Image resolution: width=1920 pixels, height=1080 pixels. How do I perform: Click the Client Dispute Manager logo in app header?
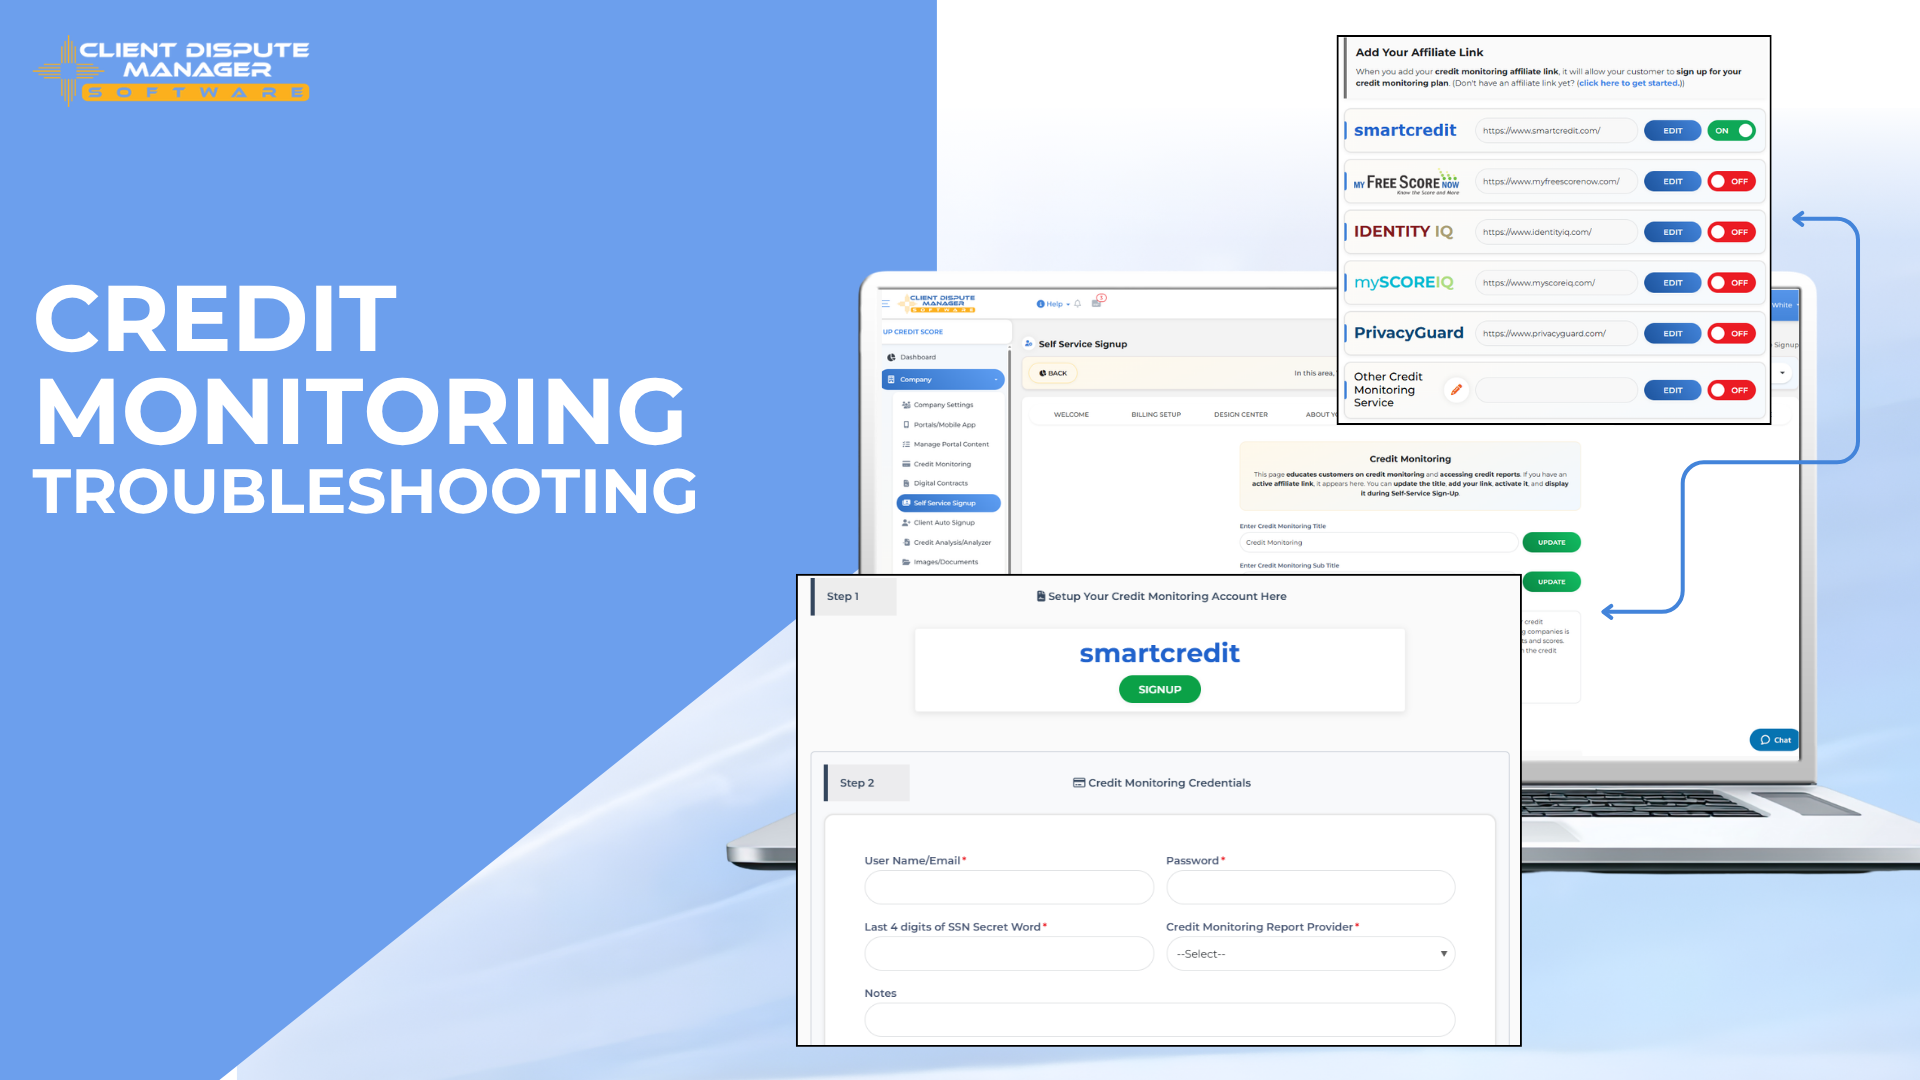pos(938,303)
